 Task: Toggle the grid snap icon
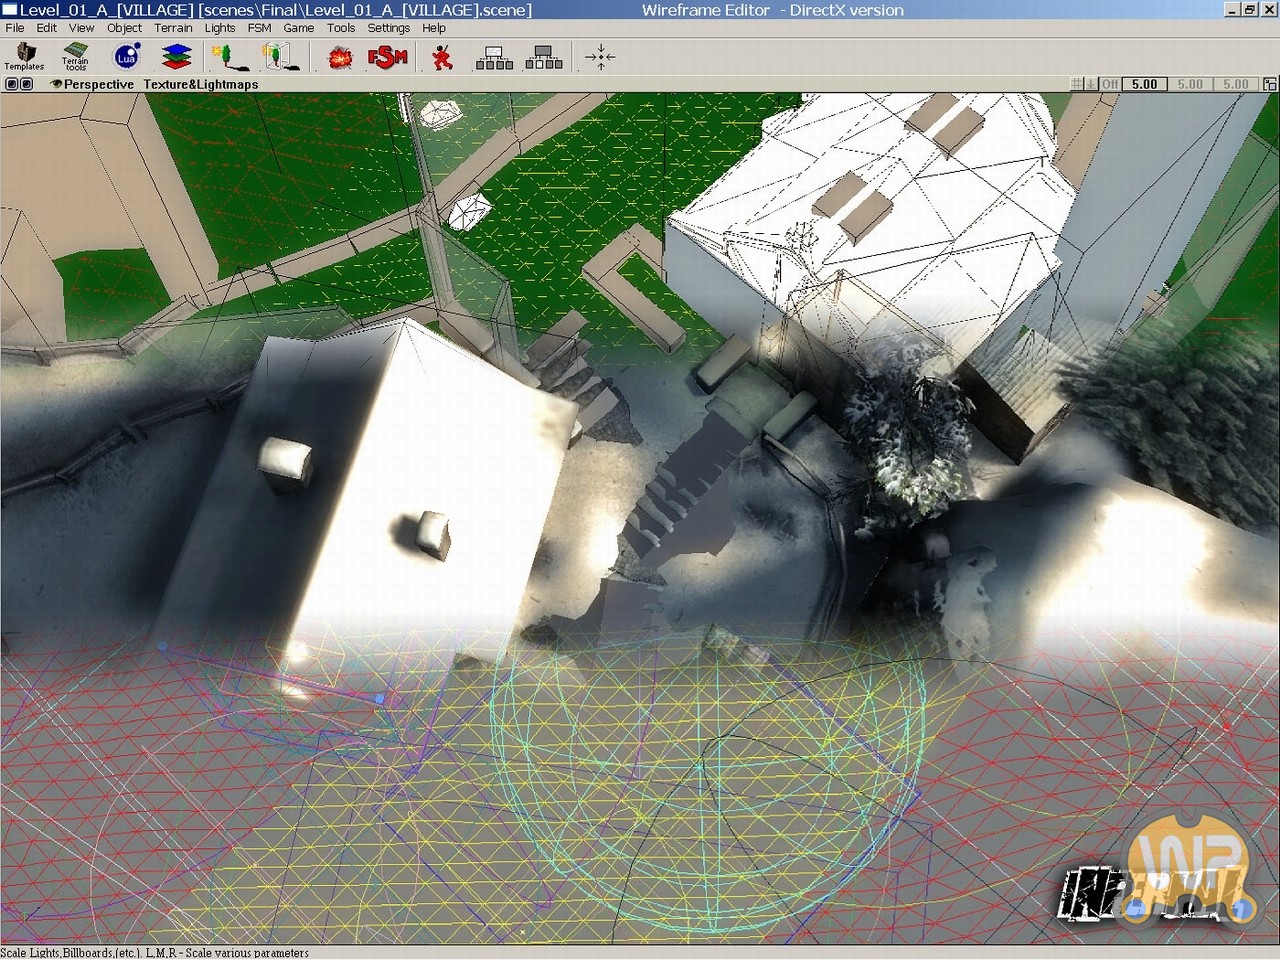click(x=1076, y=84)
